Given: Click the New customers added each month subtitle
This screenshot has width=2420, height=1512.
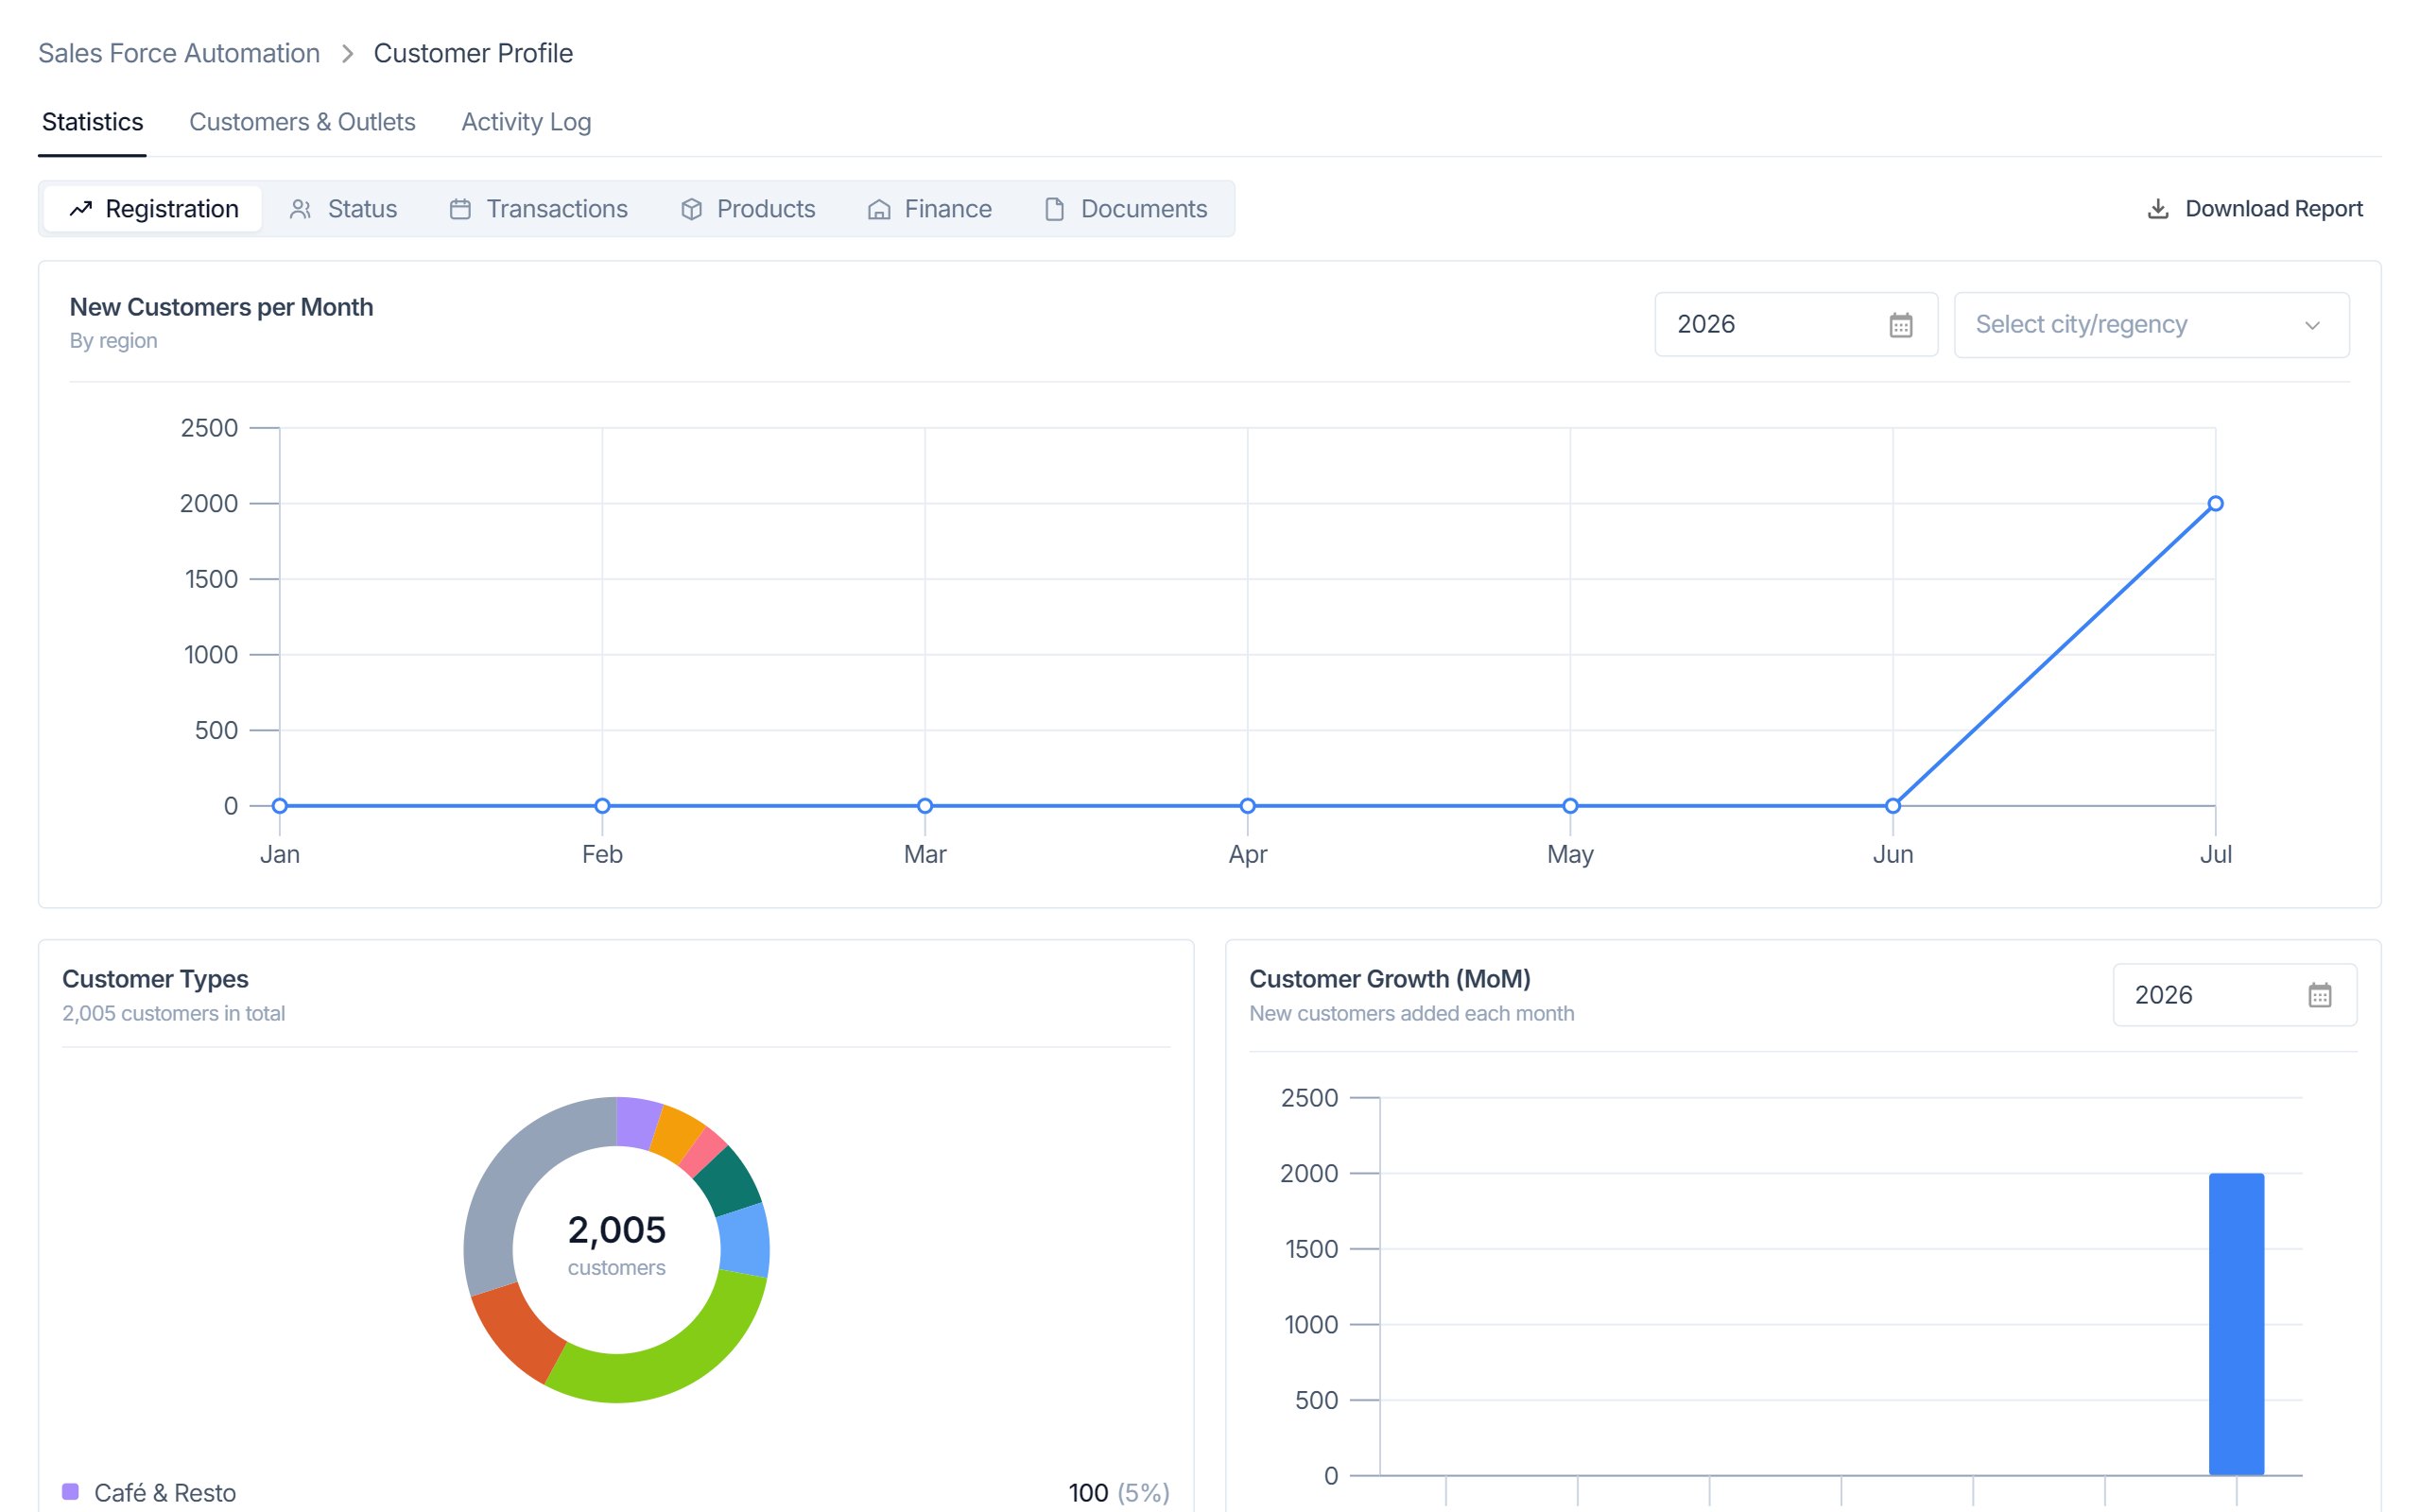Looking at the screenshot, I should click(1411, 1013).
